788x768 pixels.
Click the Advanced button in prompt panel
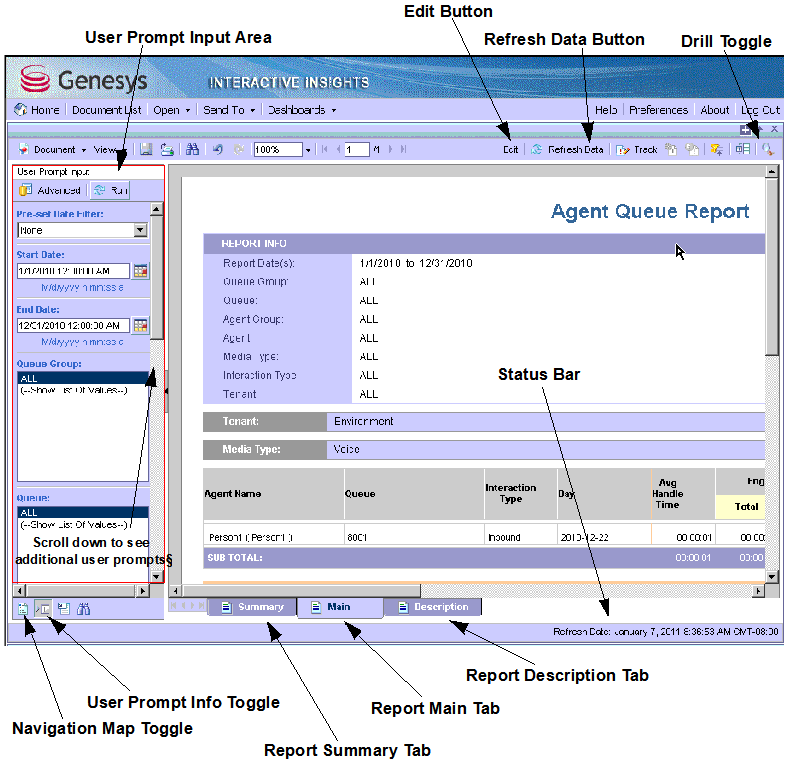pyautogui.click(x=51, y=190)
